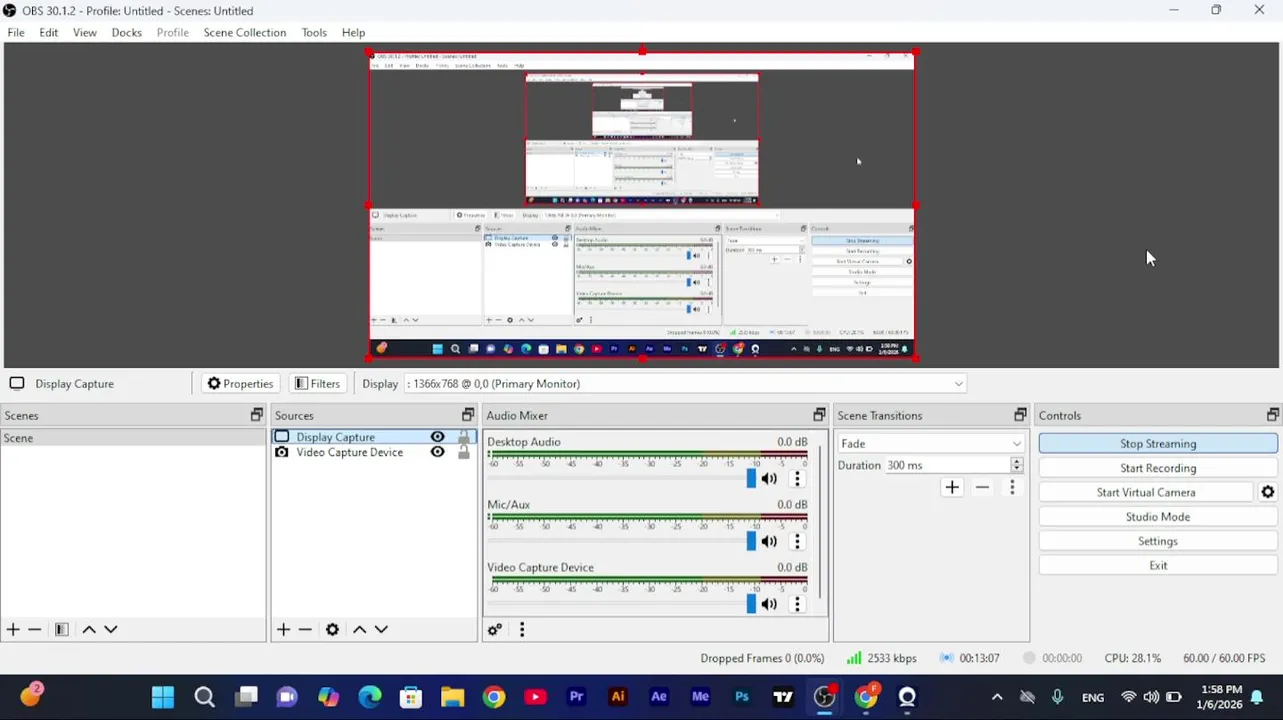Open Audio Mixer menu three-dots at bottom
The height and width of the screenshot is (720, 1283).
521,629
